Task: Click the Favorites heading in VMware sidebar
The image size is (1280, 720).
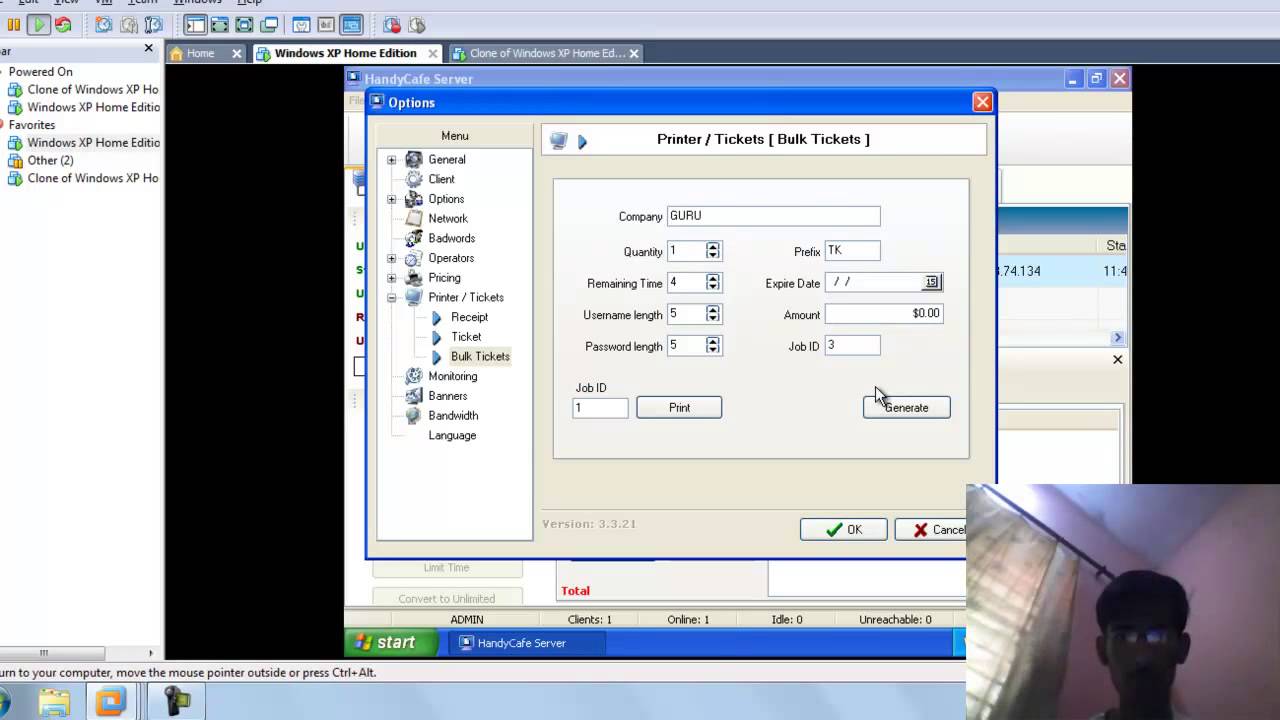Action: coord(32,125)
